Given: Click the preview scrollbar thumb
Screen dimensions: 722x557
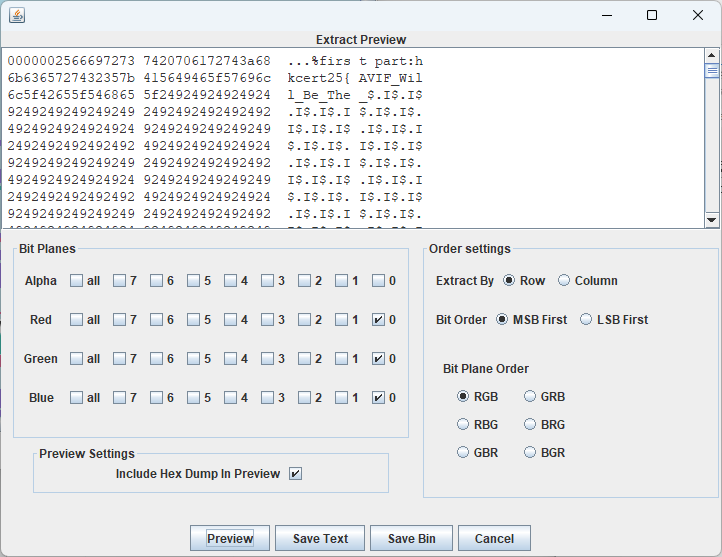Looking at the screenshot, I should tap(711, 70).
